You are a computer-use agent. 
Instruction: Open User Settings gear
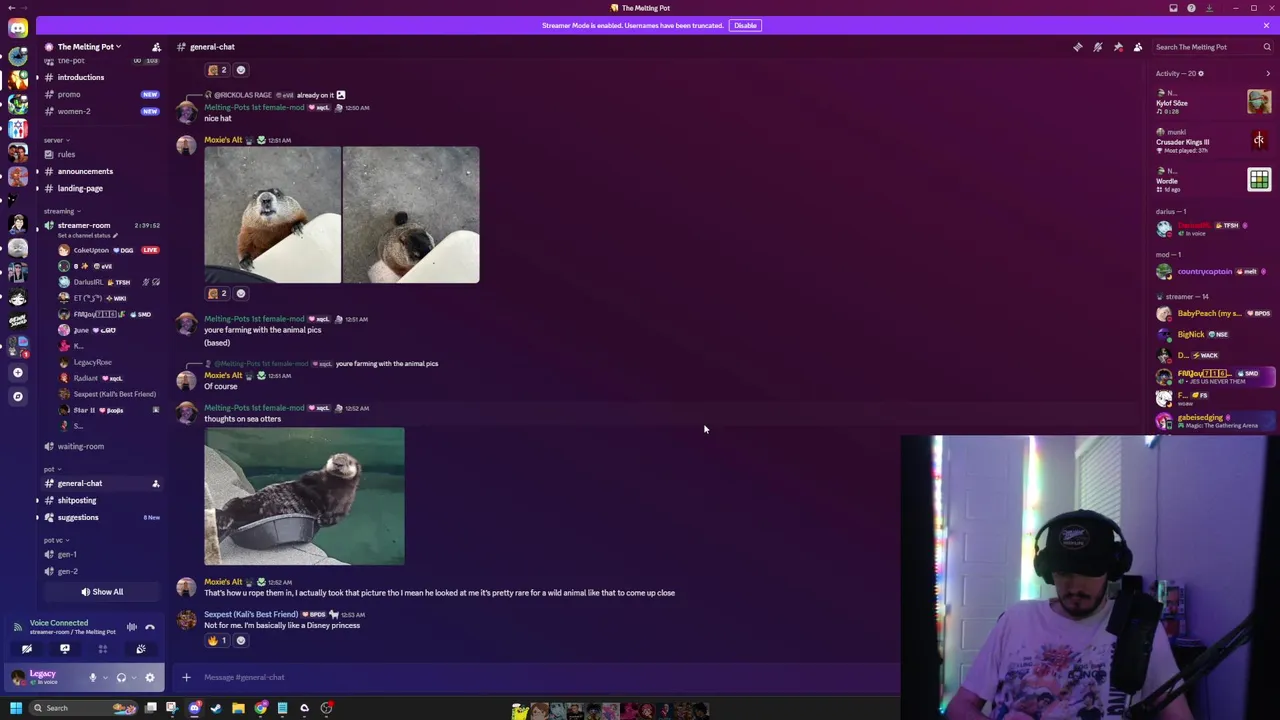tap(150, 678)
